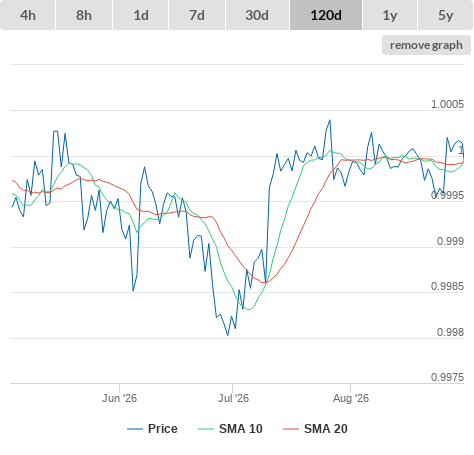Screen dimensions: 474x455
Task: Click the remove graph button
Action: click(426, 45)
